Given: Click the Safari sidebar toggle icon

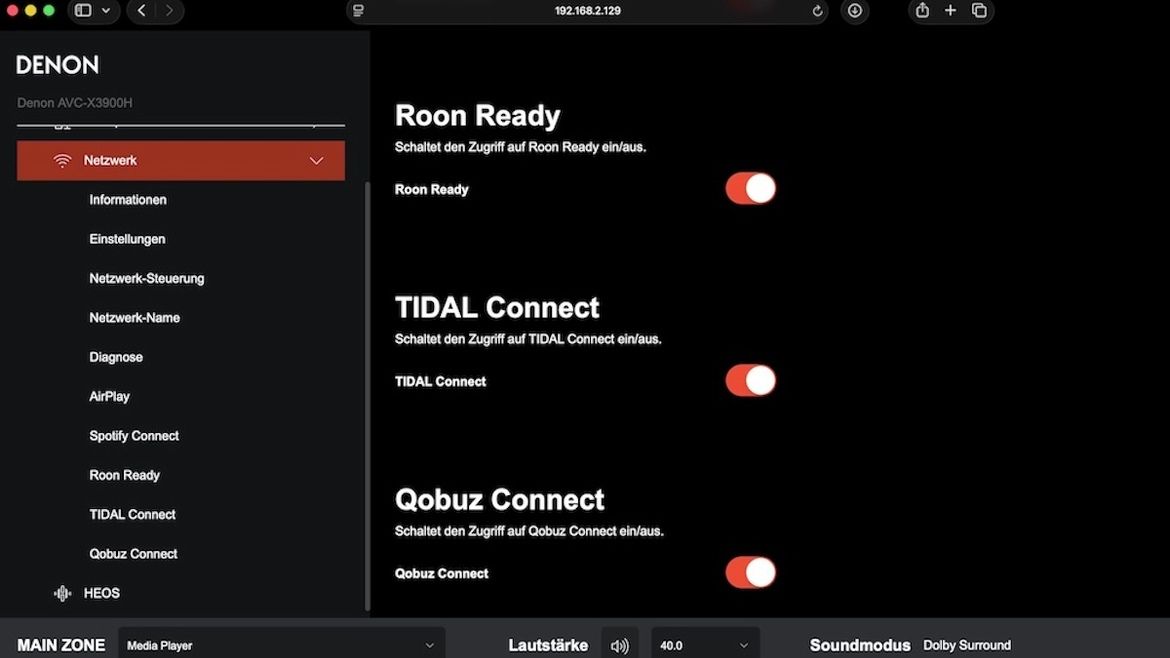Looking at the screenshot, I should (x=83, y=10).
